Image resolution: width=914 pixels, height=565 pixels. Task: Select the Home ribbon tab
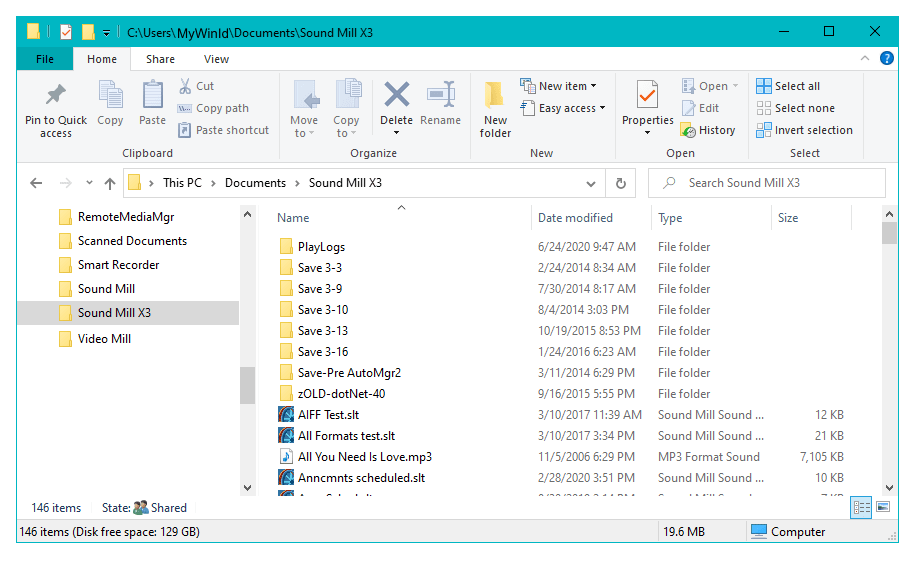tap(102, 59)
